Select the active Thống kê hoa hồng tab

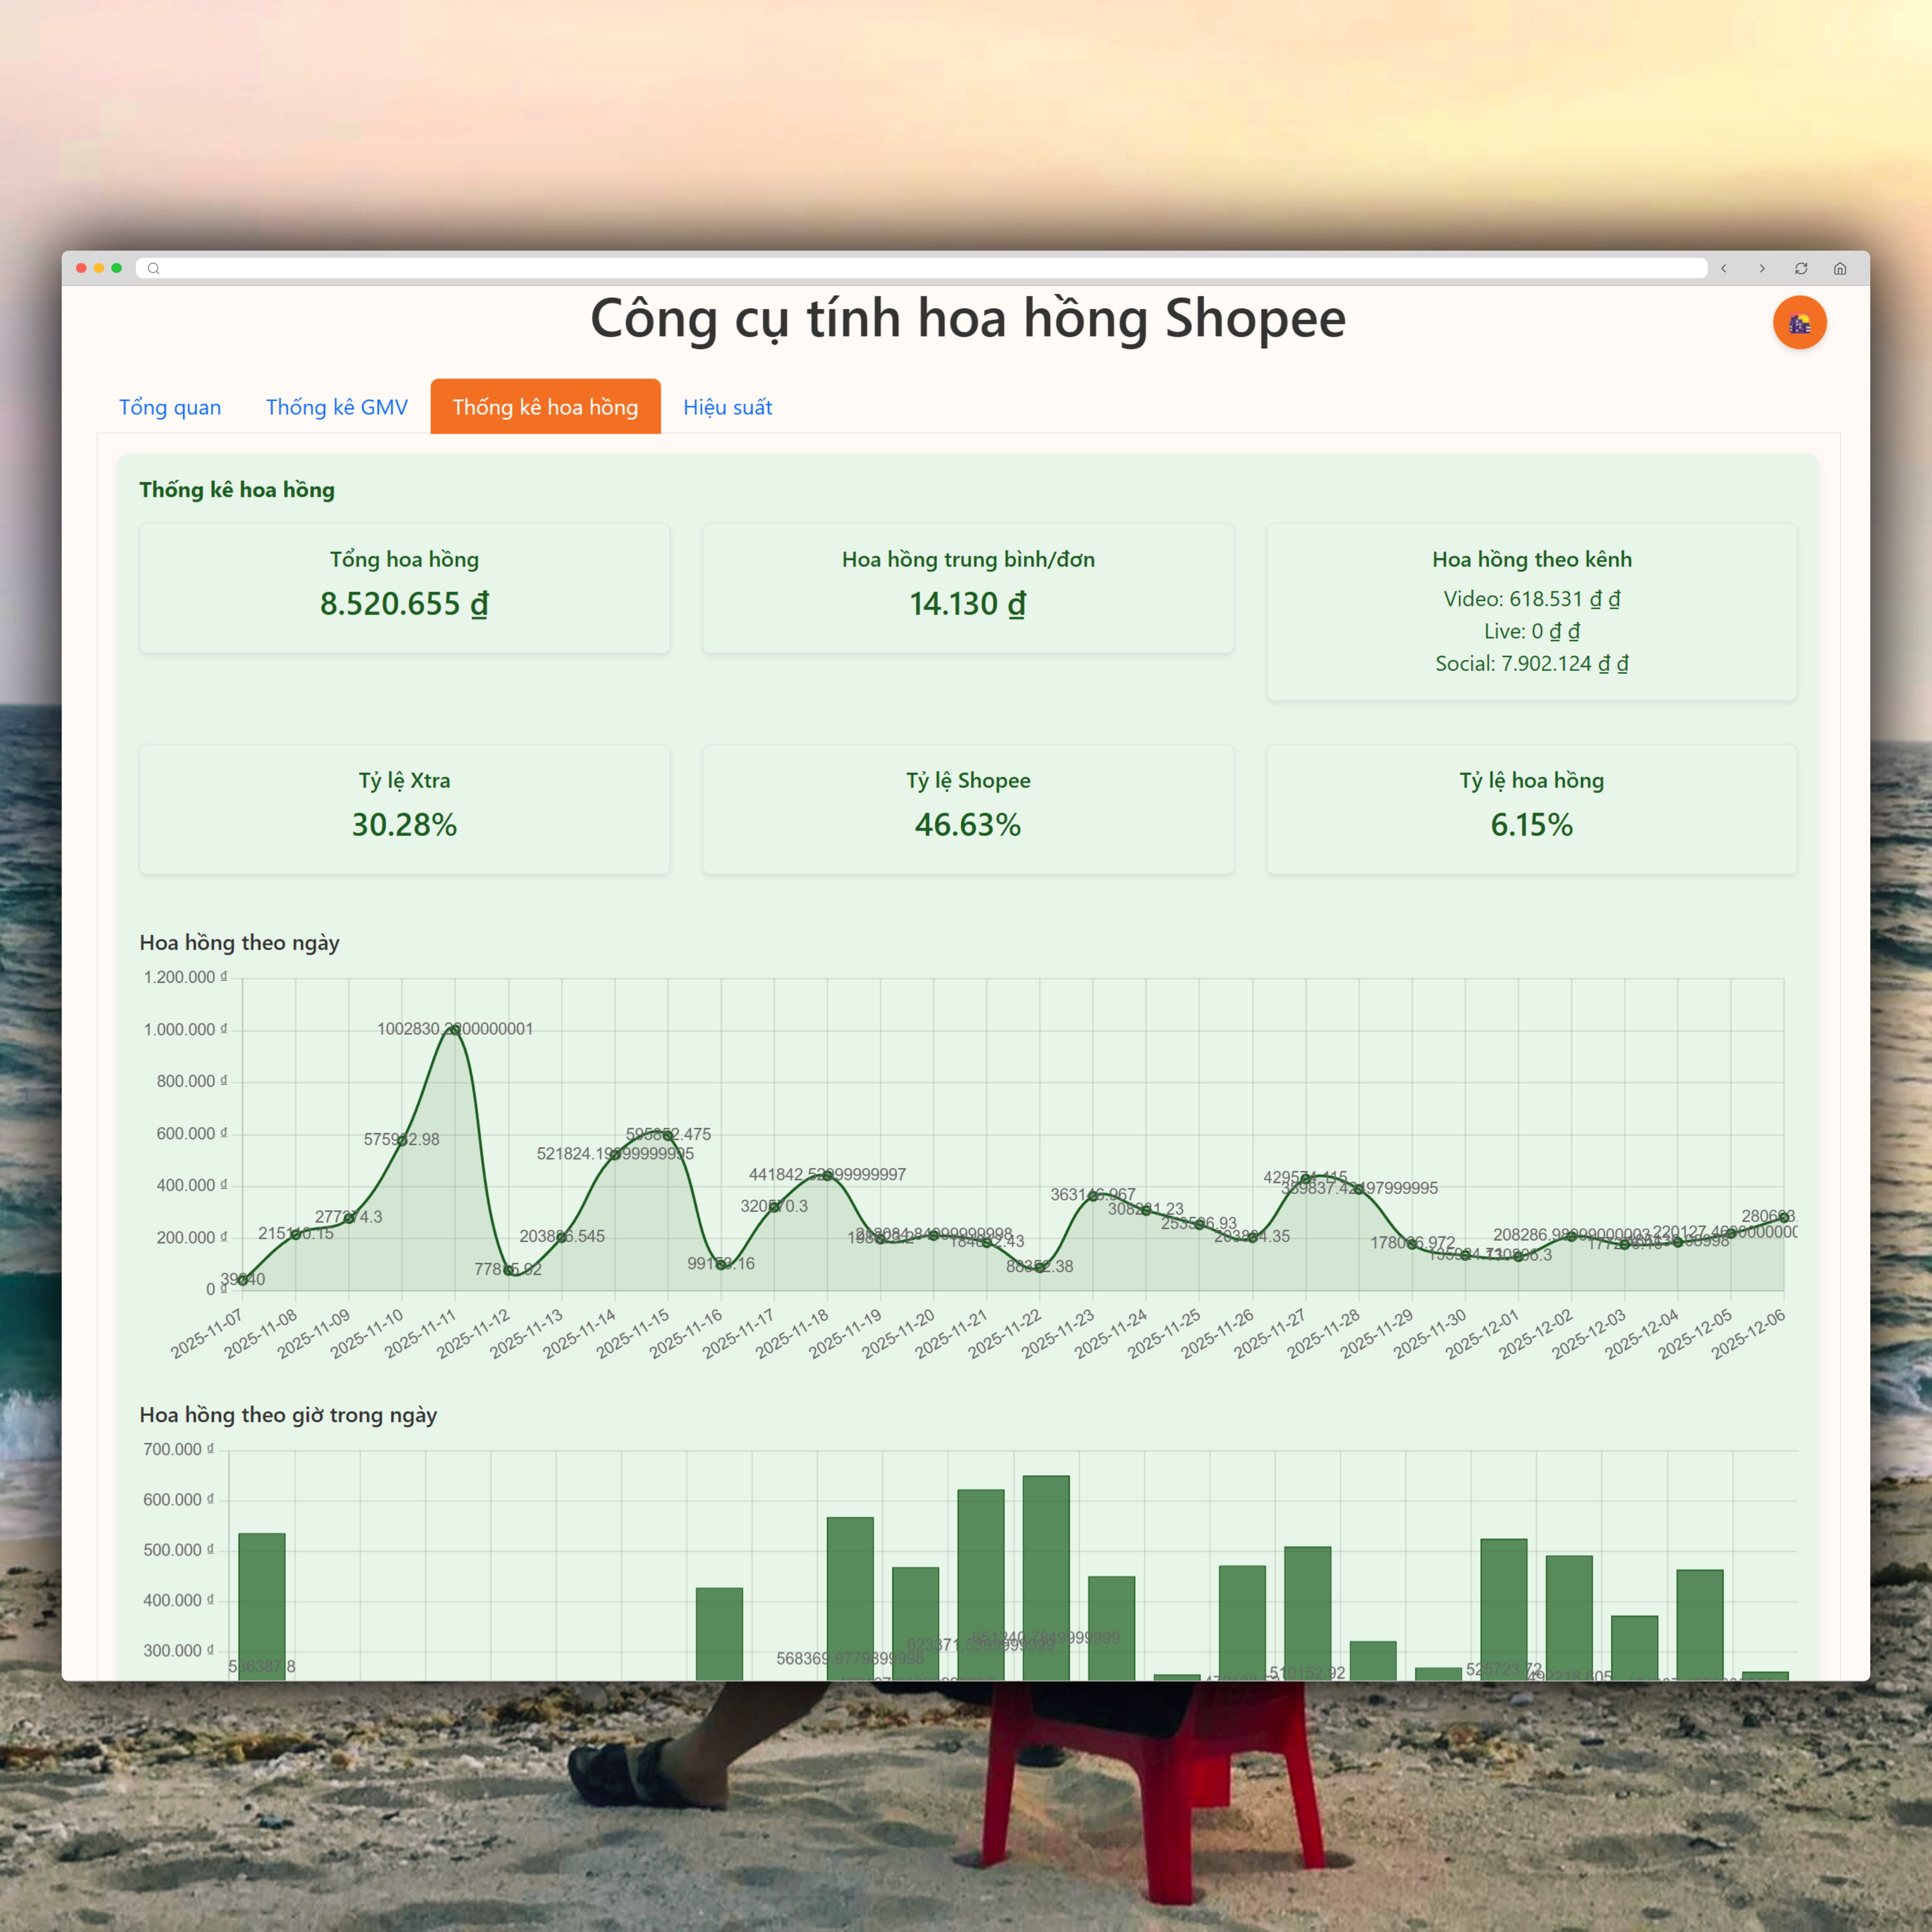pyautogui.click(x=545, y=407)
